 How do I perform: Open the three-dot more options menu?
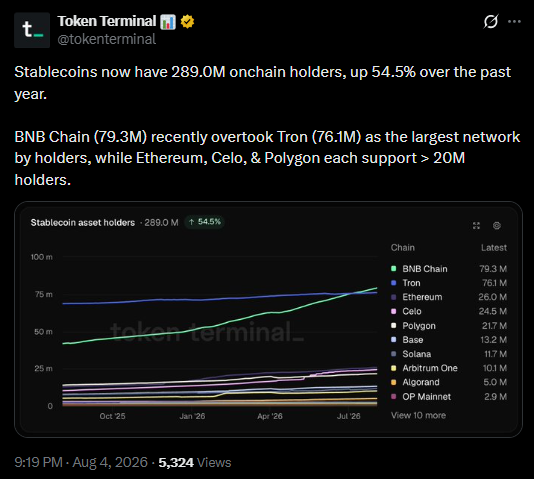coord(514,21)
